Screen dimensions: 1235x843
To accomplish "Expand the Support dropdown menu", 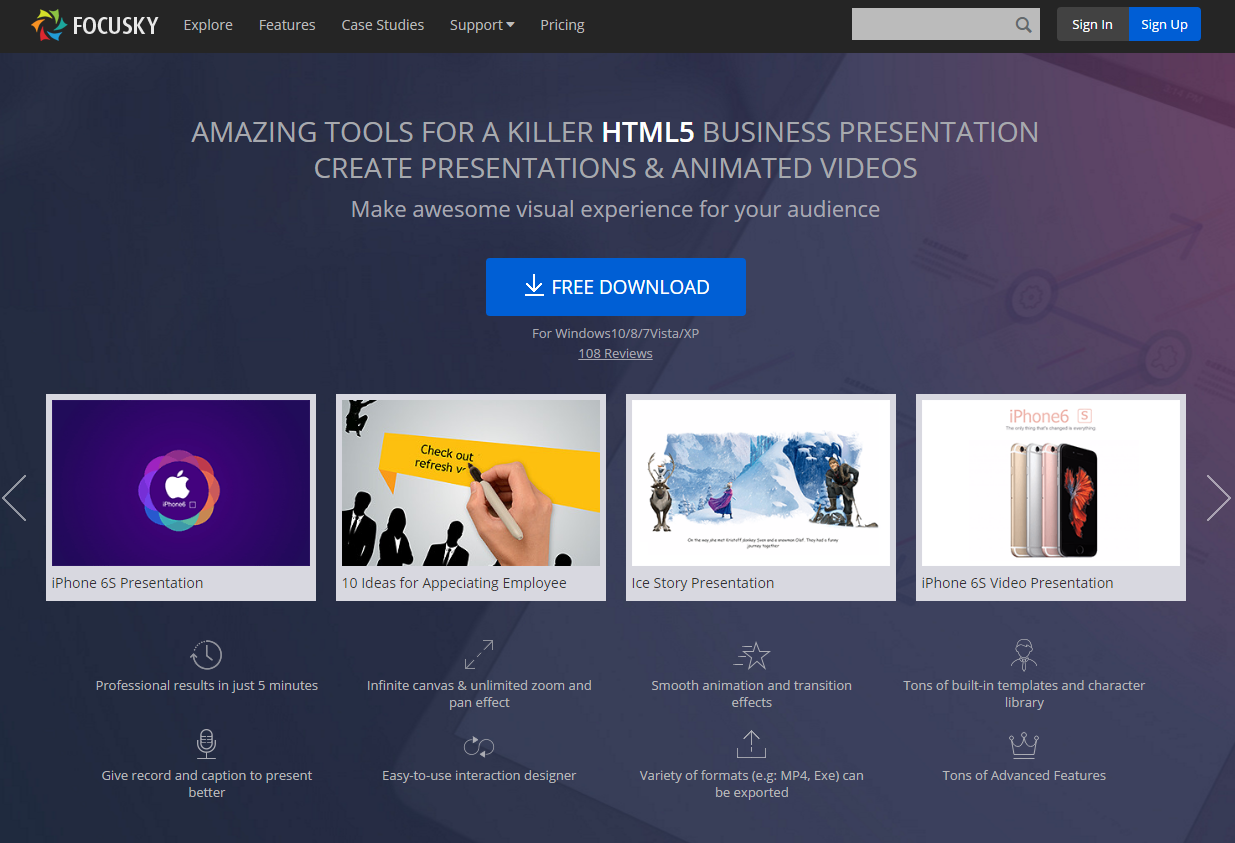I will point(482,25).
